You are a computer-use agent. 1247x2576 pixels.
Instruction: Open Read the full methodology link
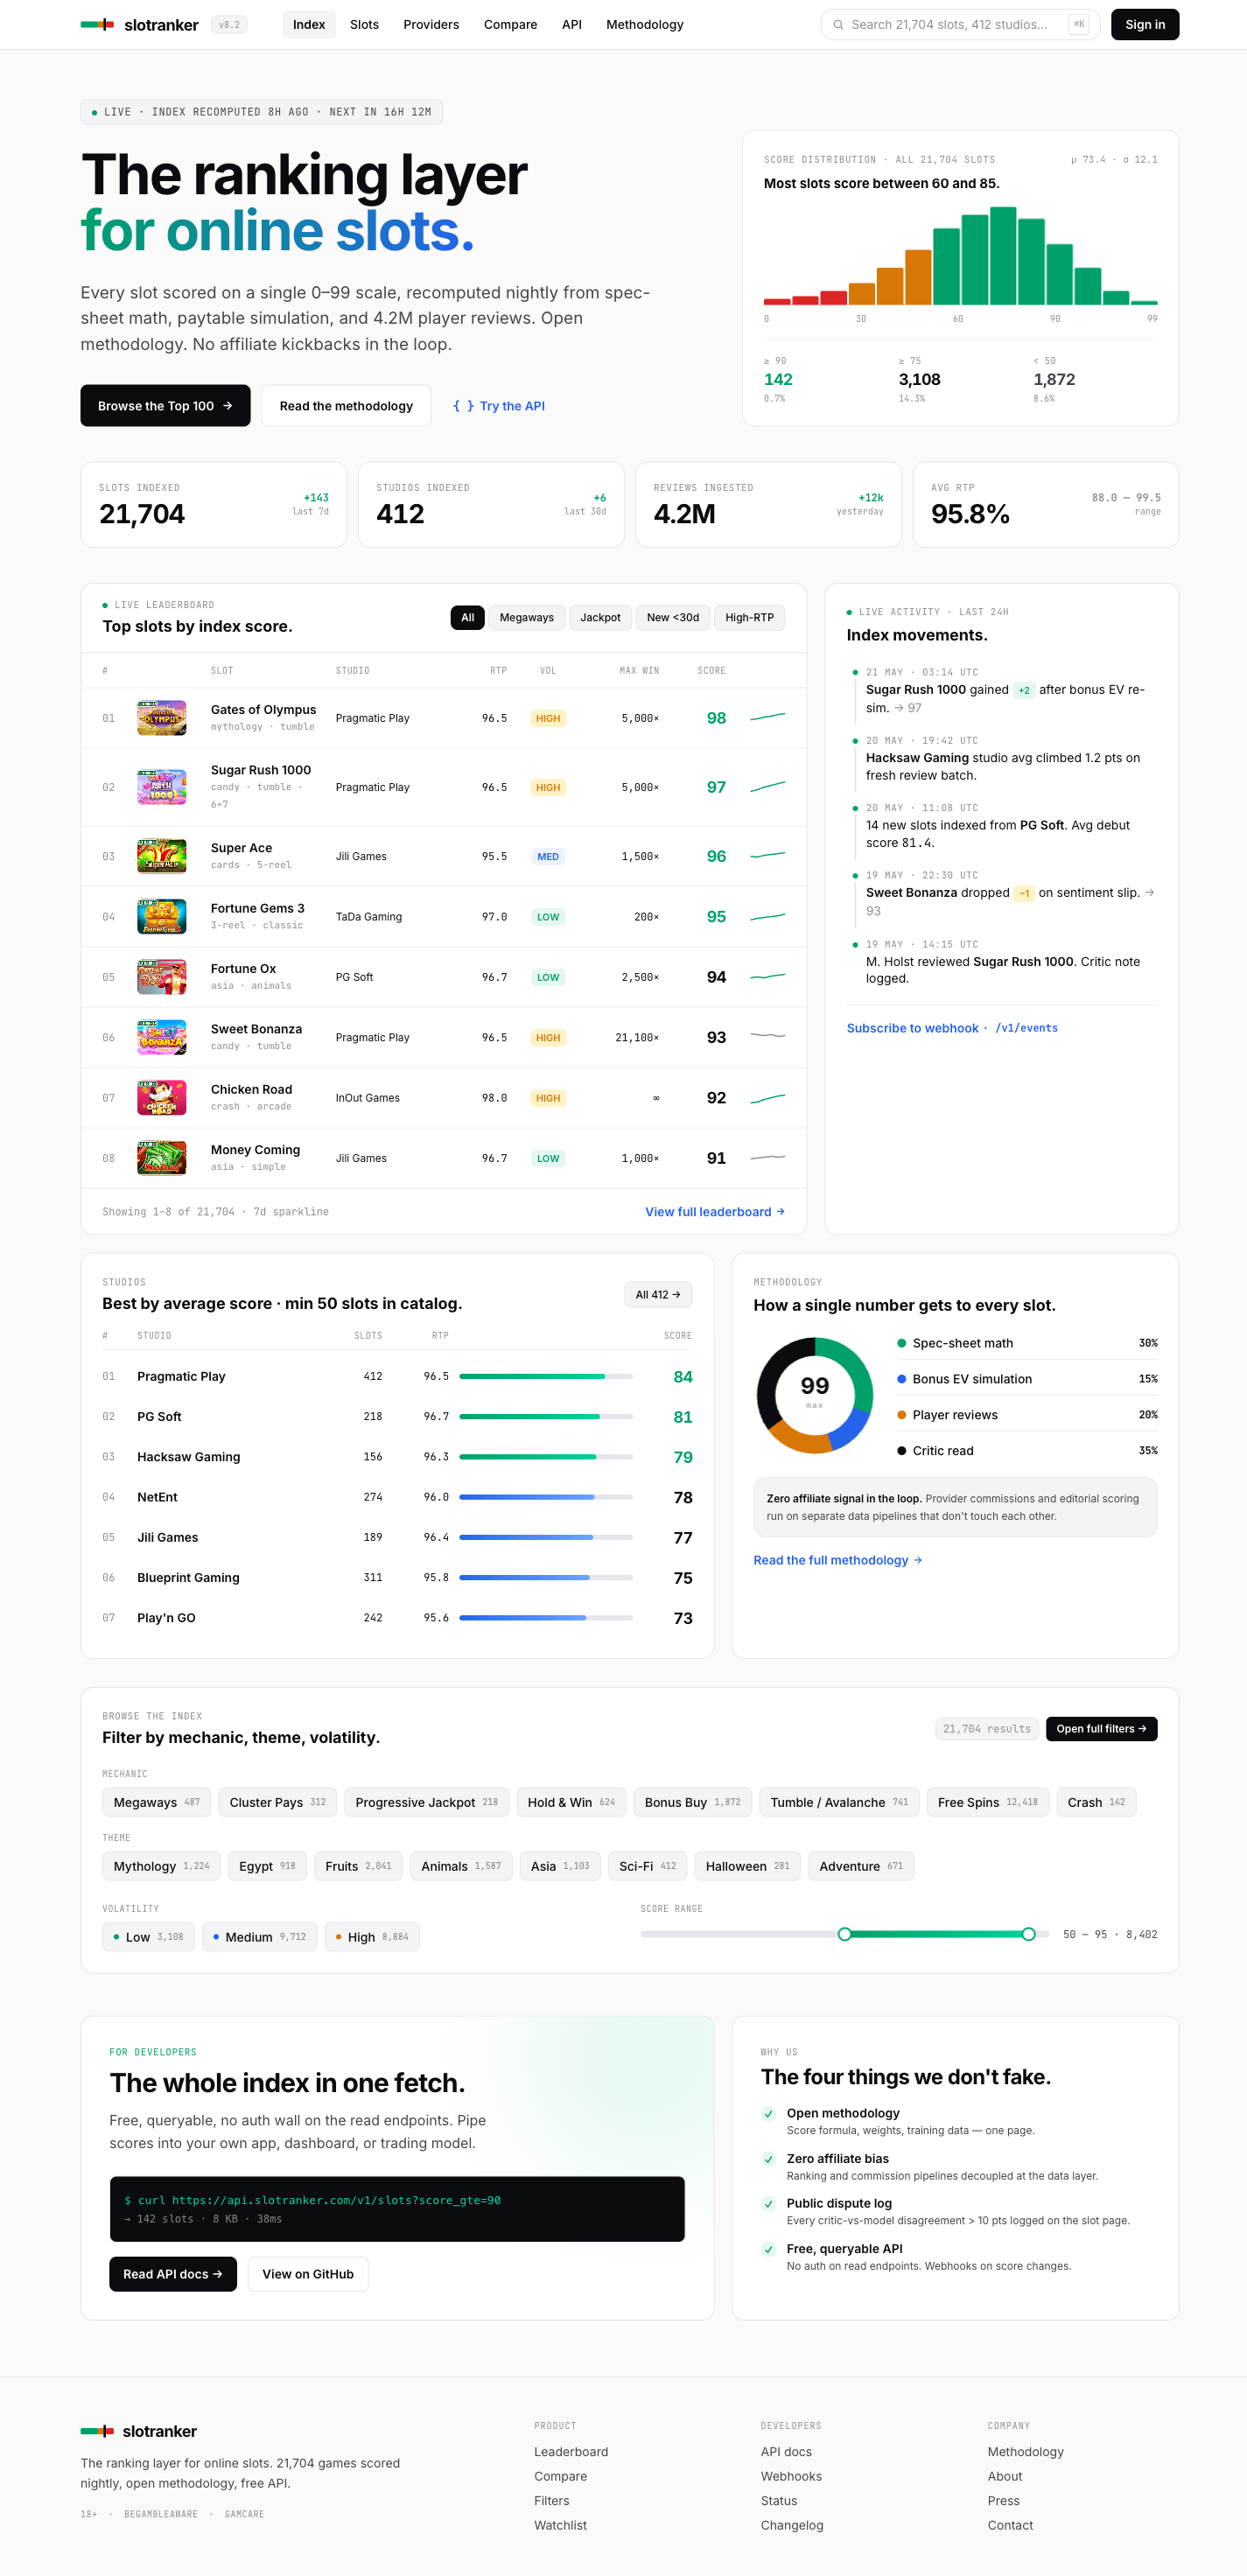837,1560
